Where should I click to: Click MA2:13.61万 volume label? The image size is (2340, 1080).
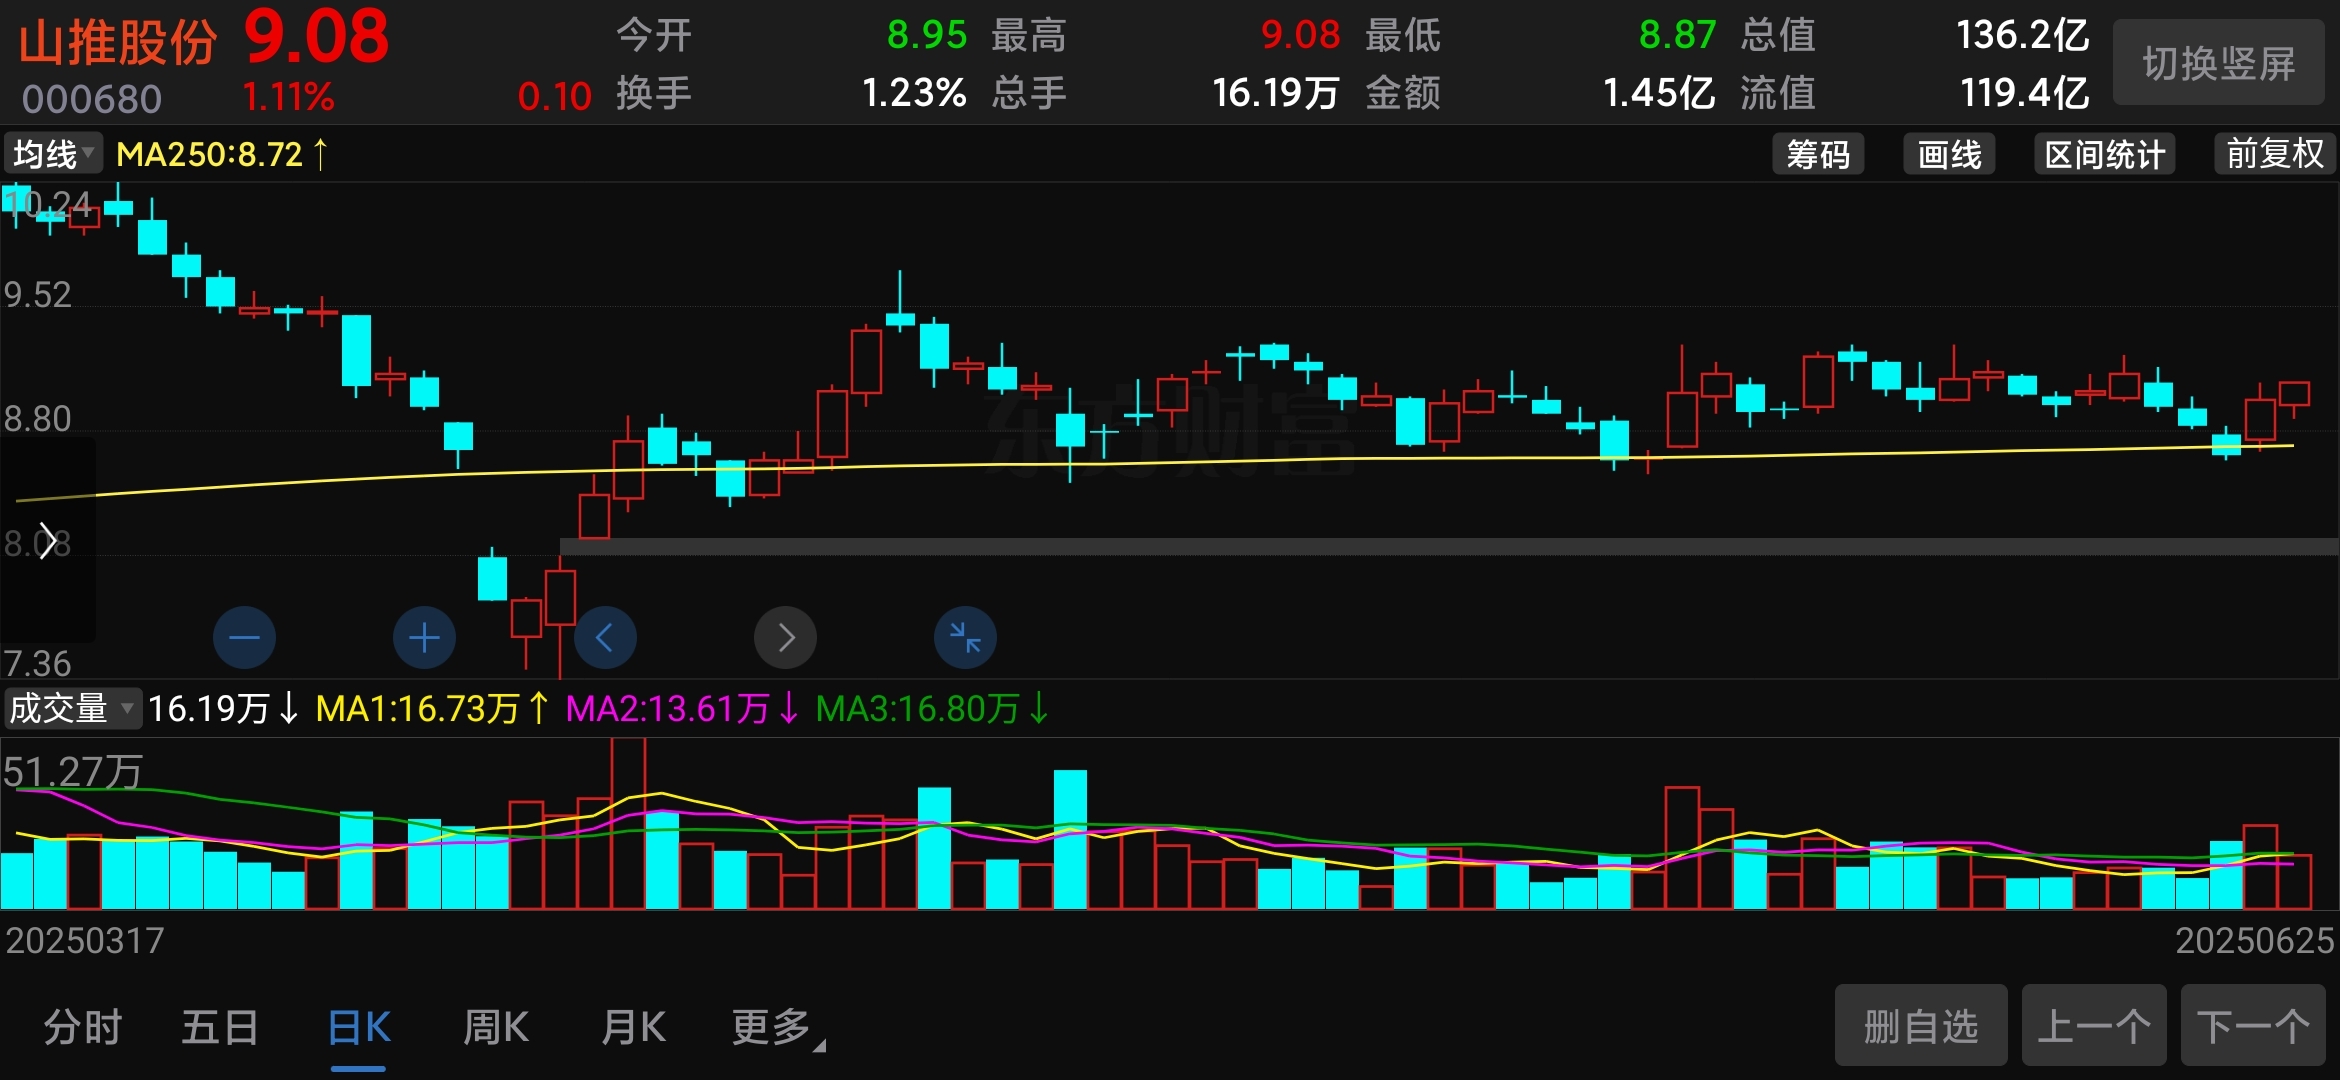click(x=682, y=709)
